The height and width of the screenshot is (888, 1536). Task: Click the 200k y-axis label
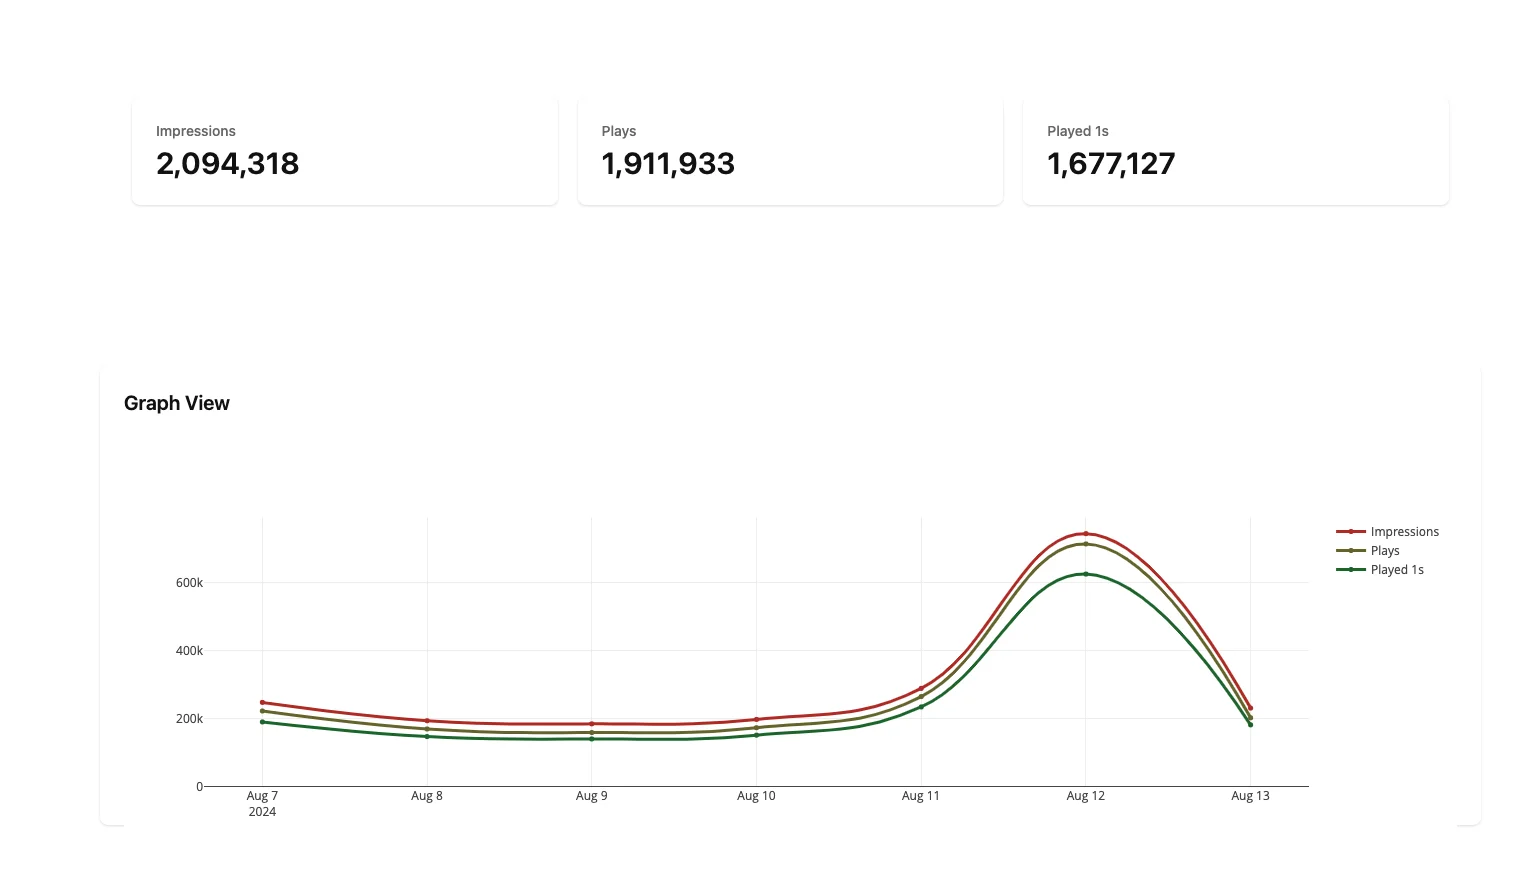189,719
